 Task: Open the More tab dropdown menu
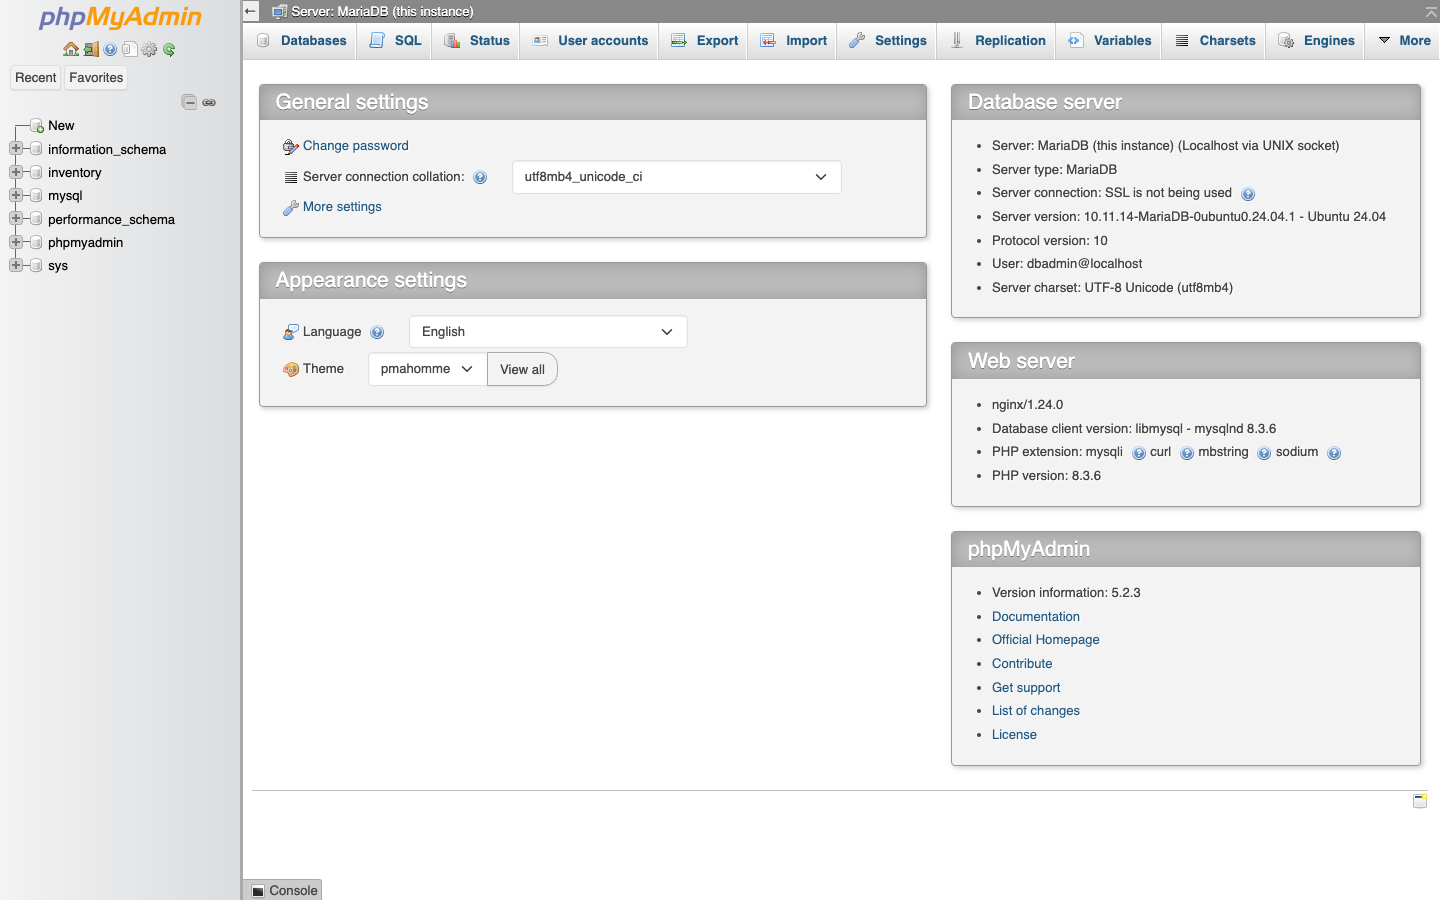(1404, 41)
